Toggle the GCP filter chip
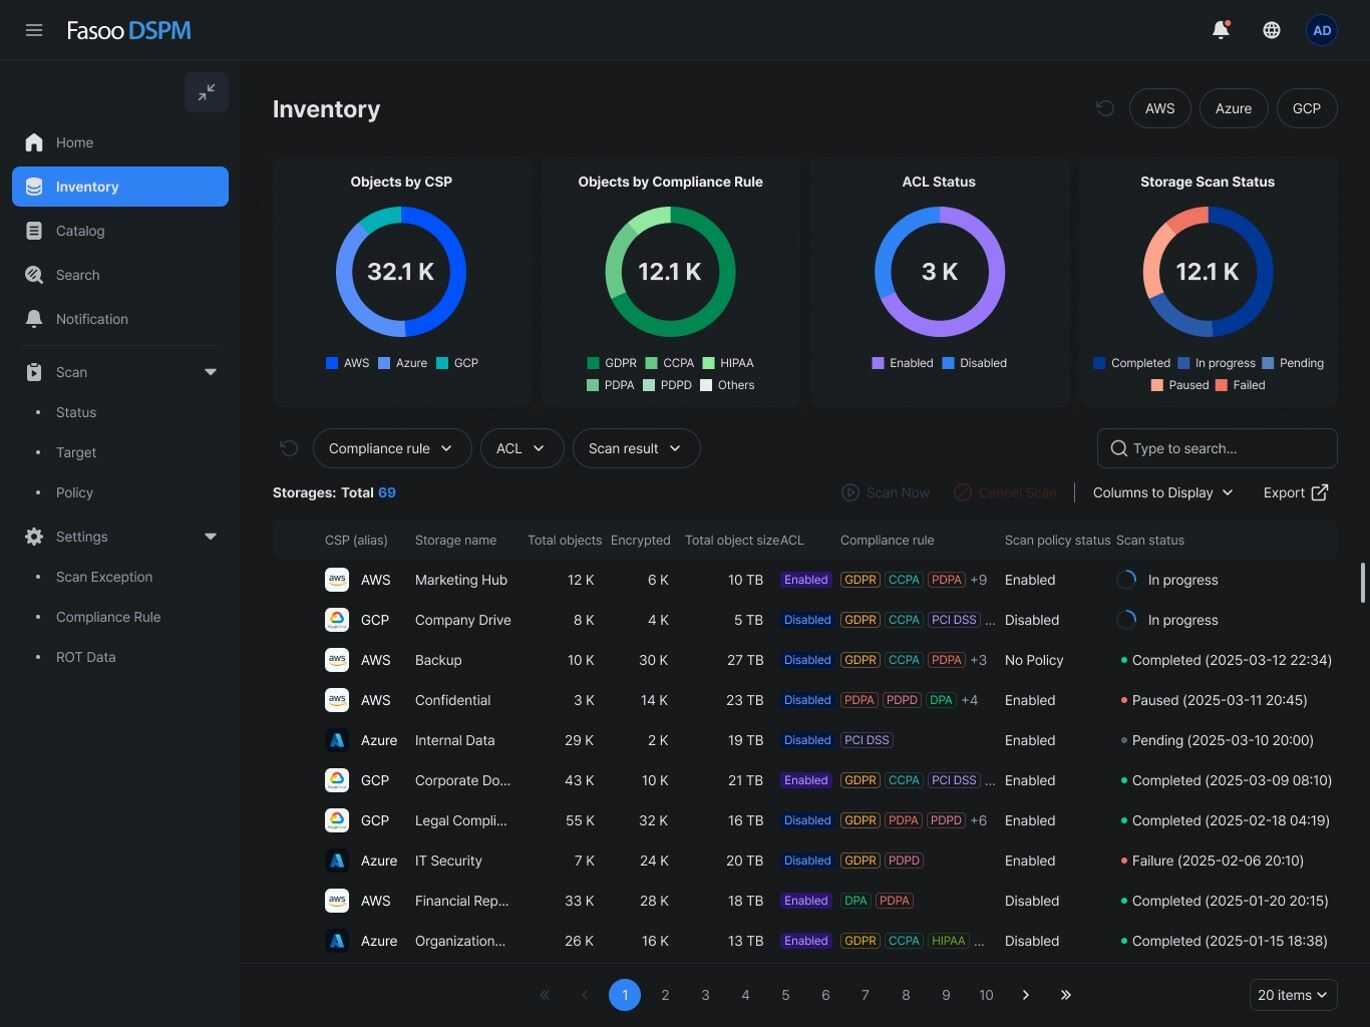The height and width of the screenshot is (1027, 1370). [1306, 107]
